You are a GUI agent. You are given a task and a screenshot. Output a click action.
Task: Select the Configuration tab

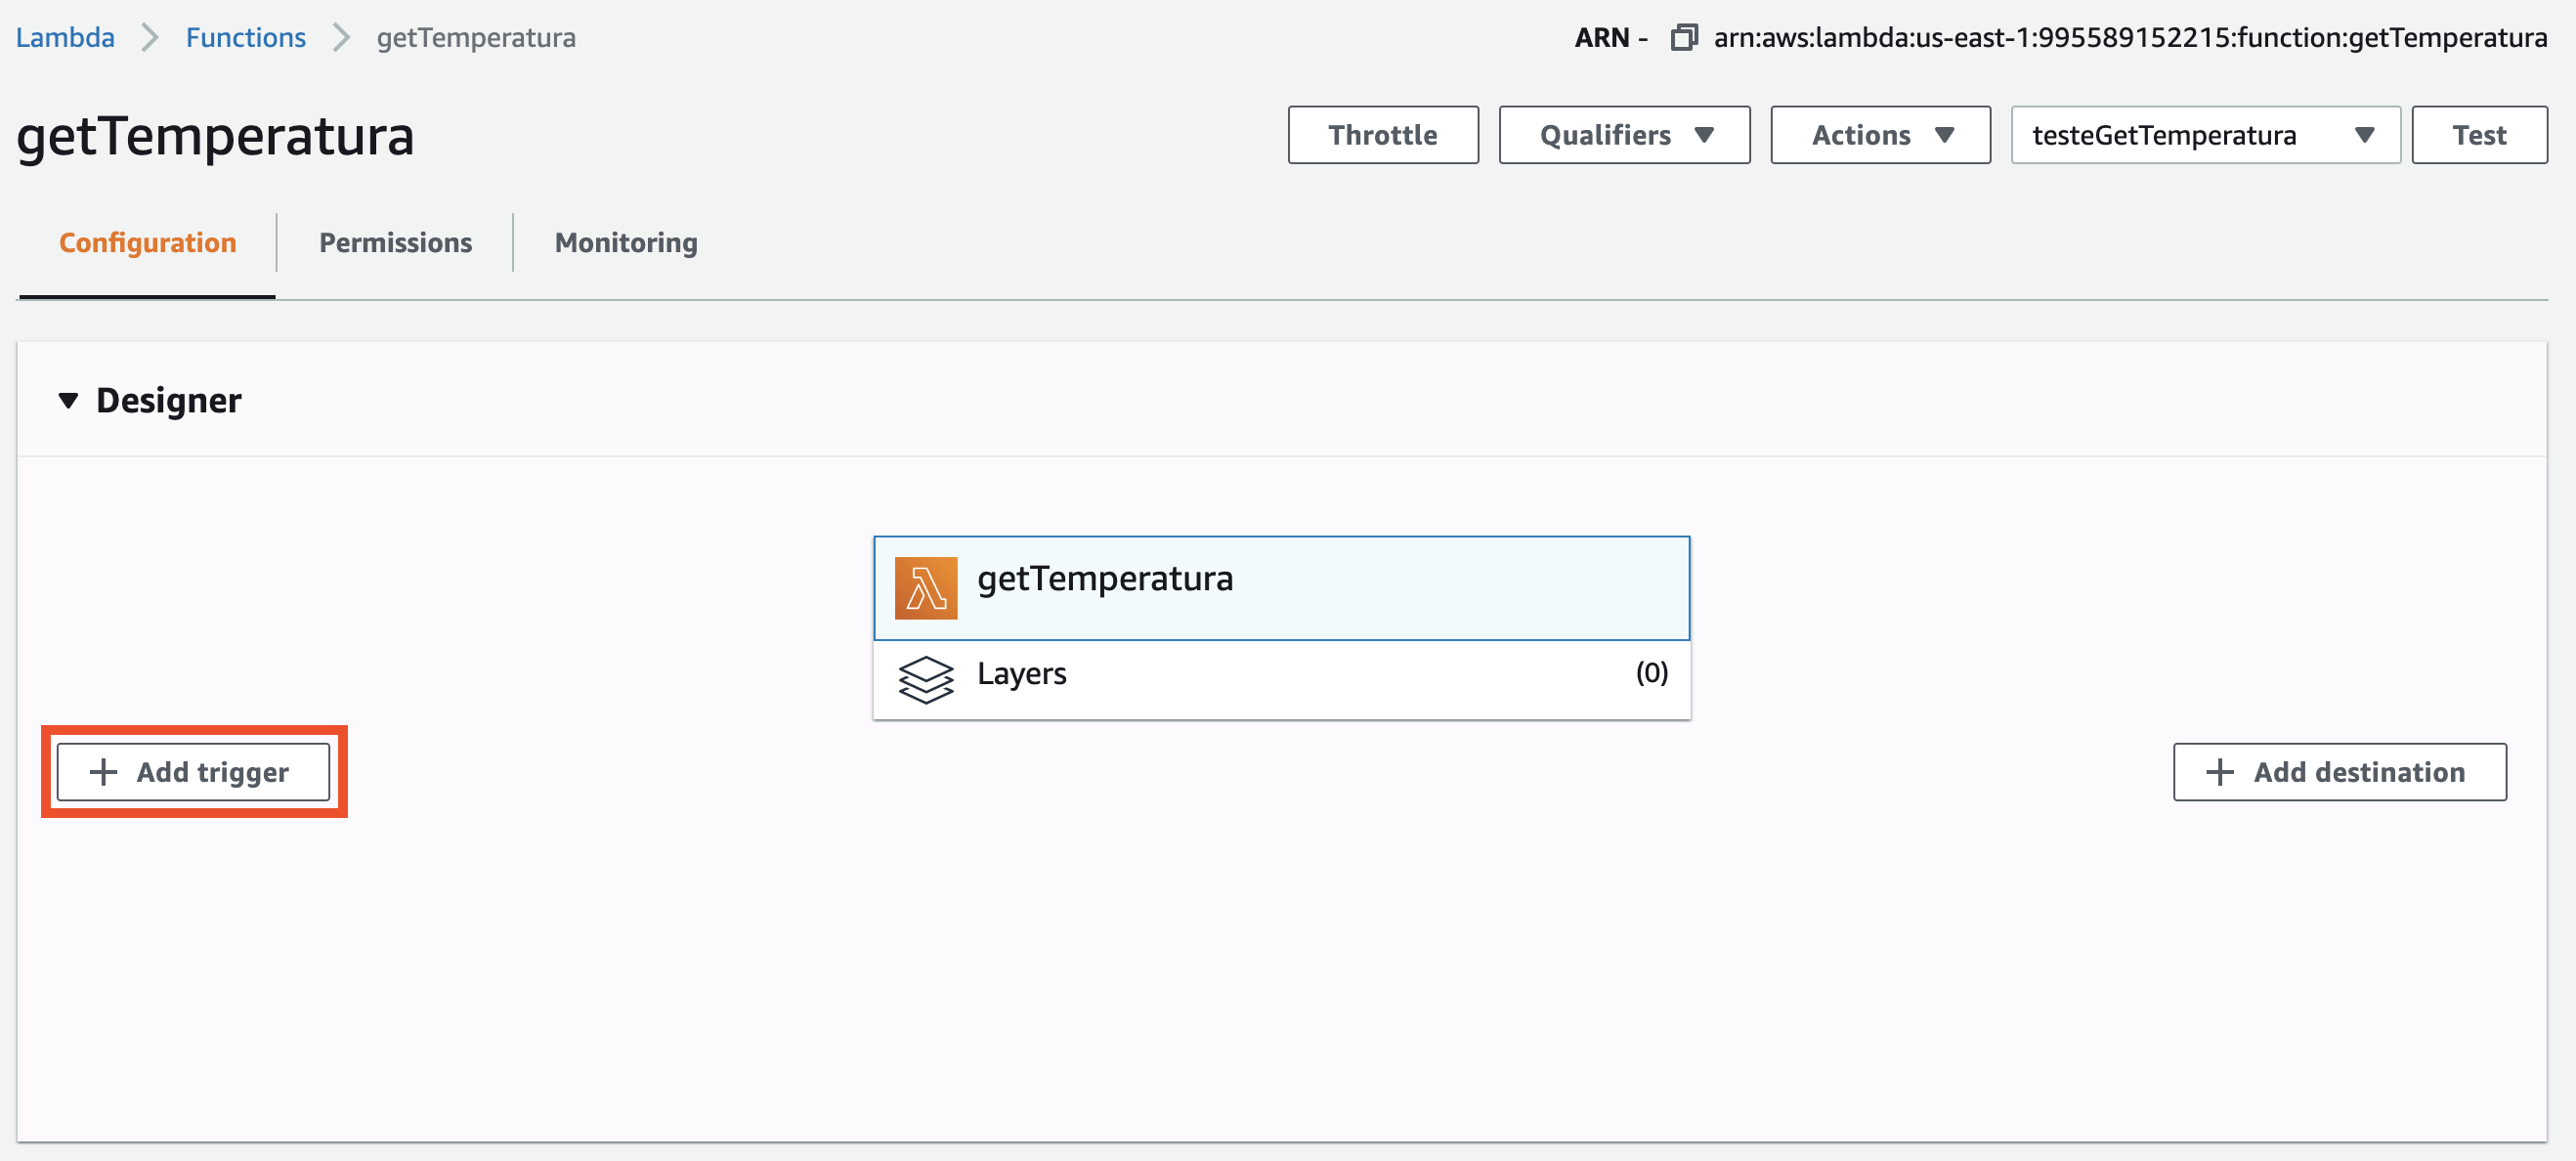[x=147, y=243]
